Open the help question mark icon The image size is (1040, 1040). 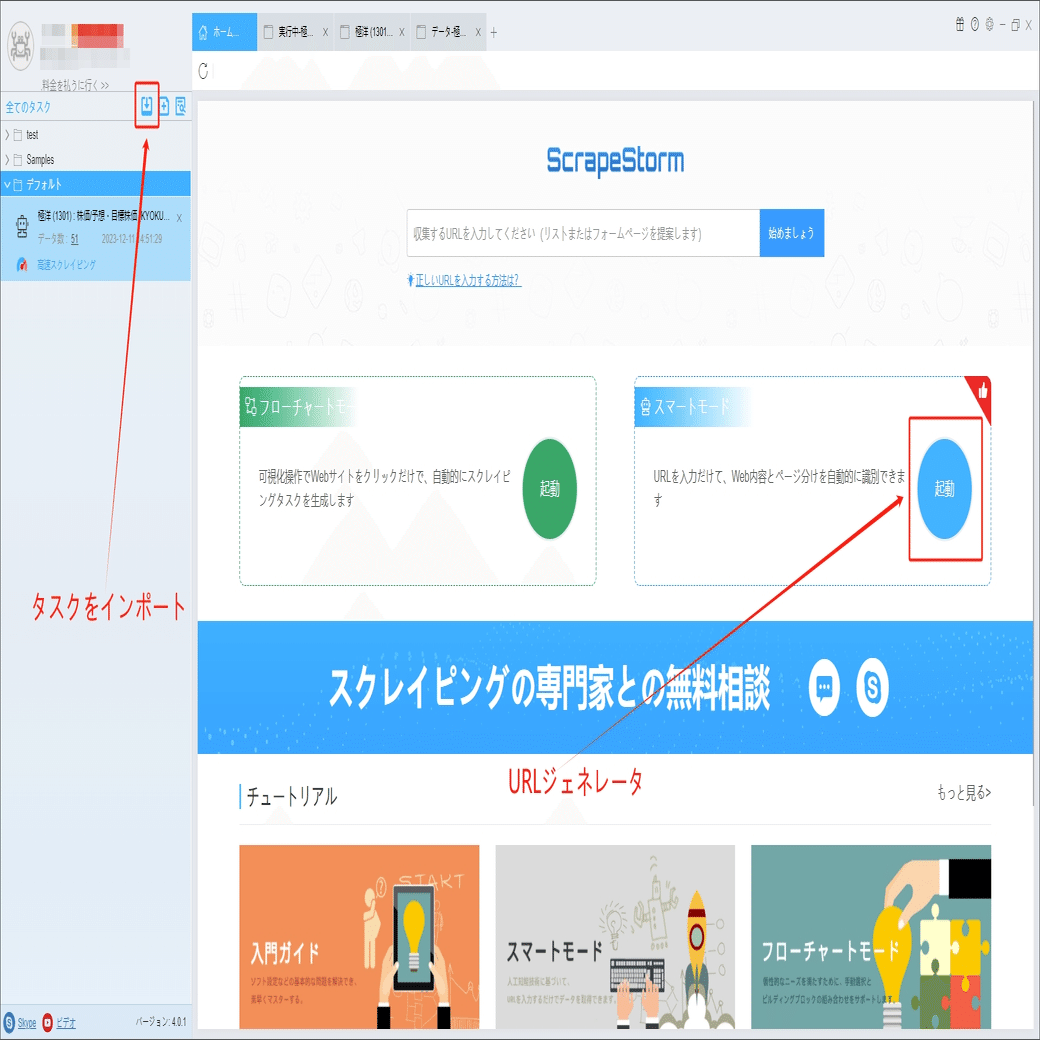pyautogui.click(x=975, y=25)
